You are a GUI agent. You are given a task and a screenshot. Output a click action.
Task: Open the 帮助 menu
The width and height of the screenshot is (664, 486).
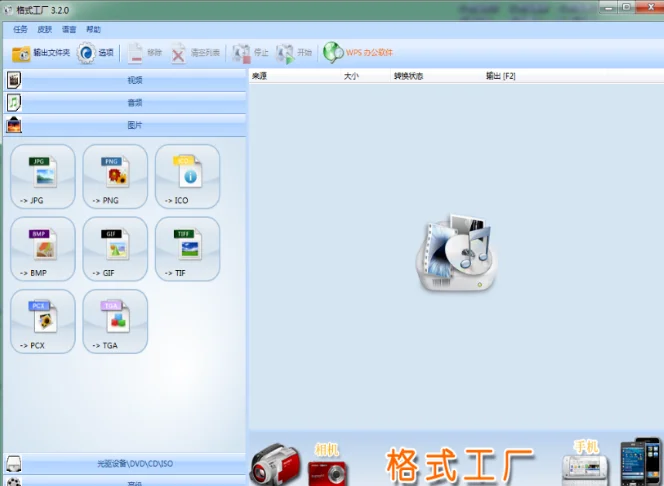(93, 29)
